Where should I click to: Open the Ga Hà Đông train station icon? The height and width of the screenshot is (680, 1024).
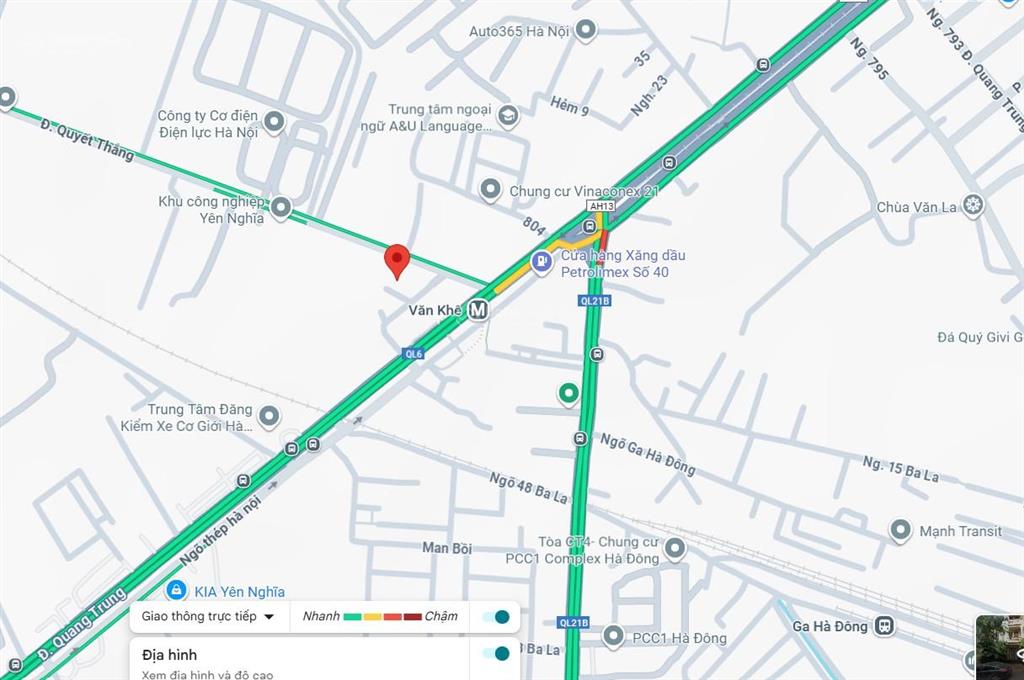pyautogui.click(x=885, y=625)
